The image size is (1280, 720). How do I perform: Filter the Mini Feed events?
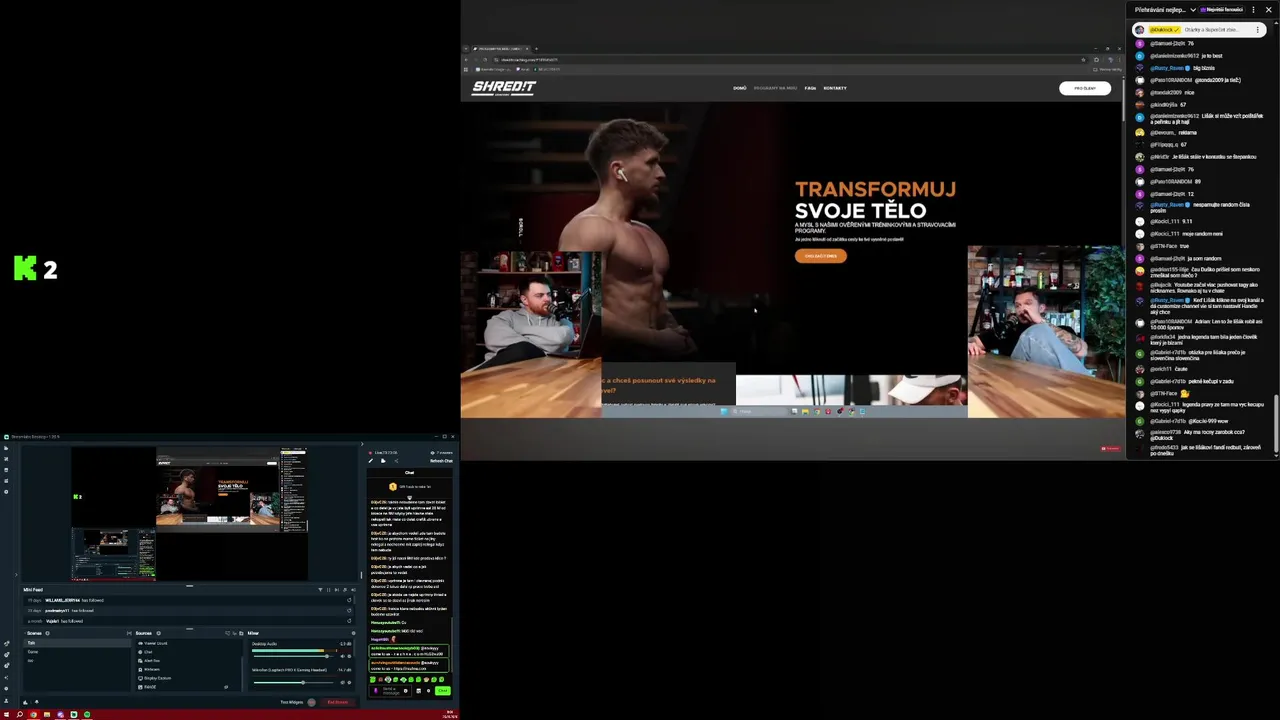click(320, 590)
